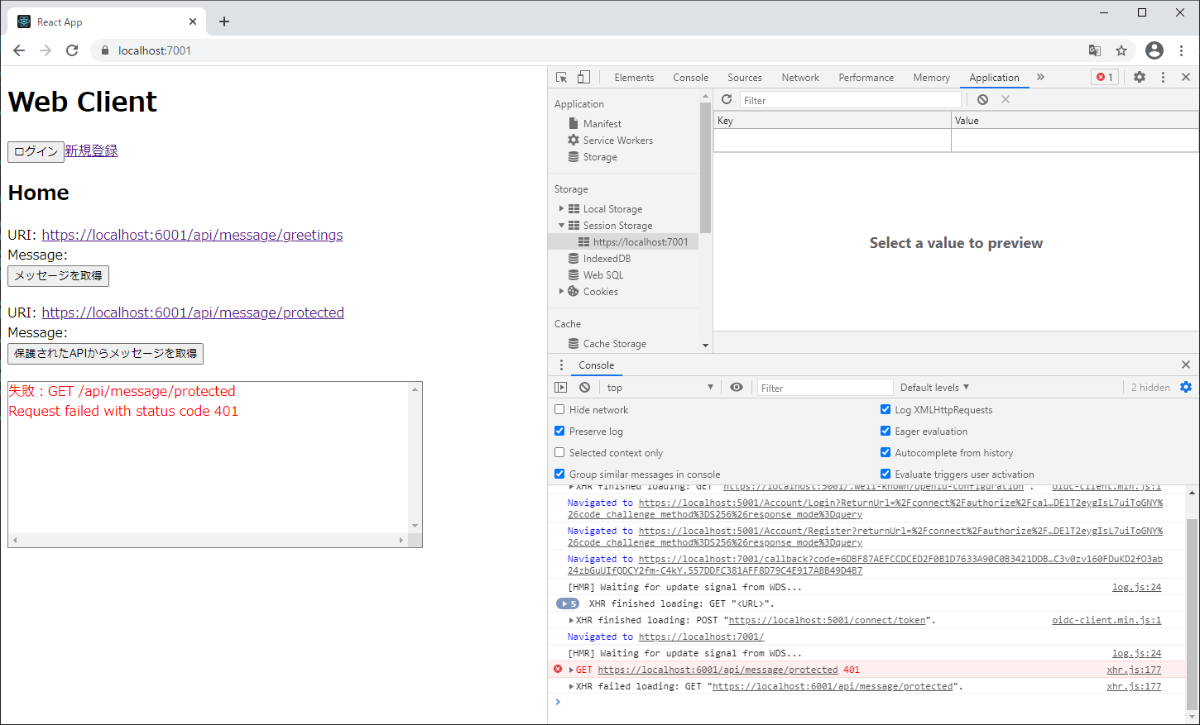Viewport: 1200px width, 725px height.
Task: Close the React App tab
Action: point(192,21)
